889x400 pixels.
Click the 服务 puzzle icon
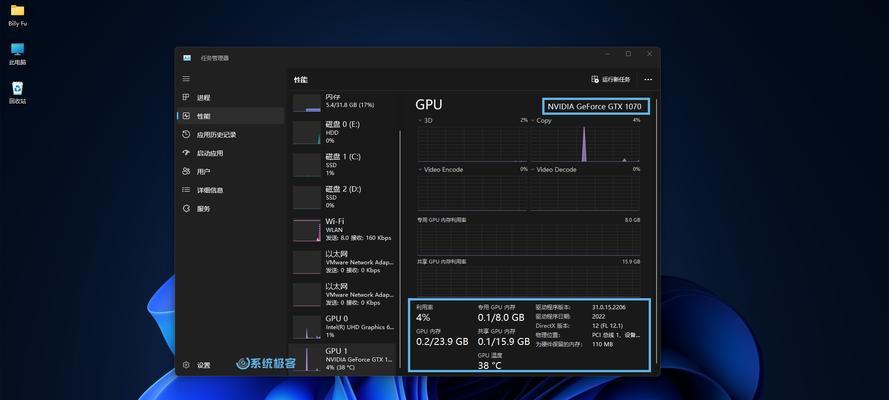tap(186, 208)
